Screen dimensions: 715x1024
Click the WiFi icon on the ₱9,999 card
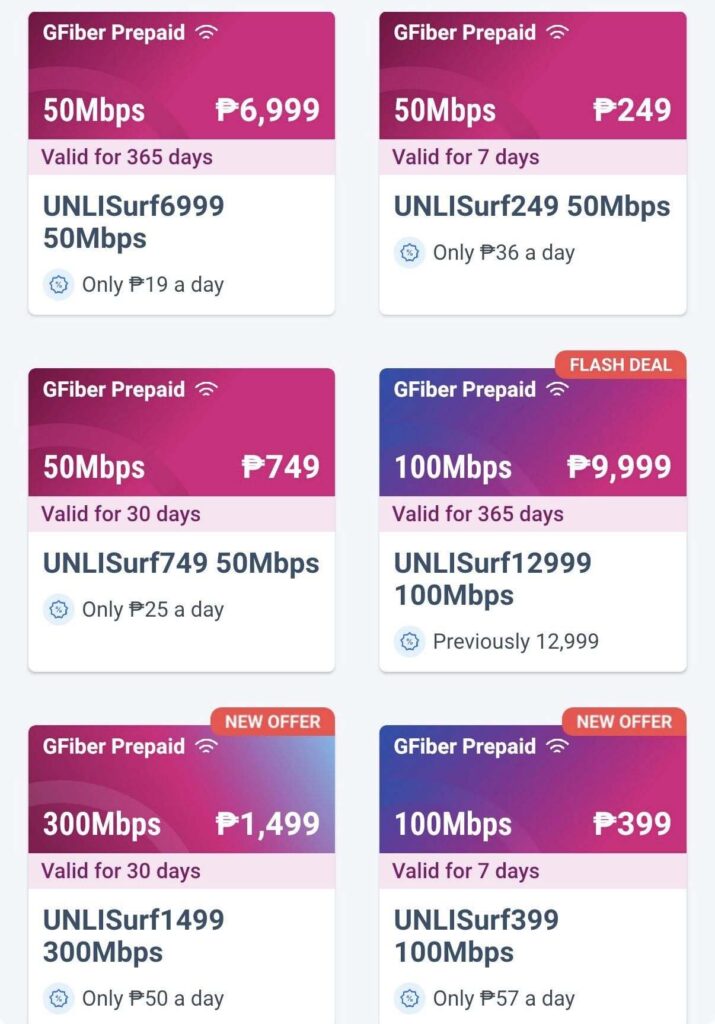558,389
